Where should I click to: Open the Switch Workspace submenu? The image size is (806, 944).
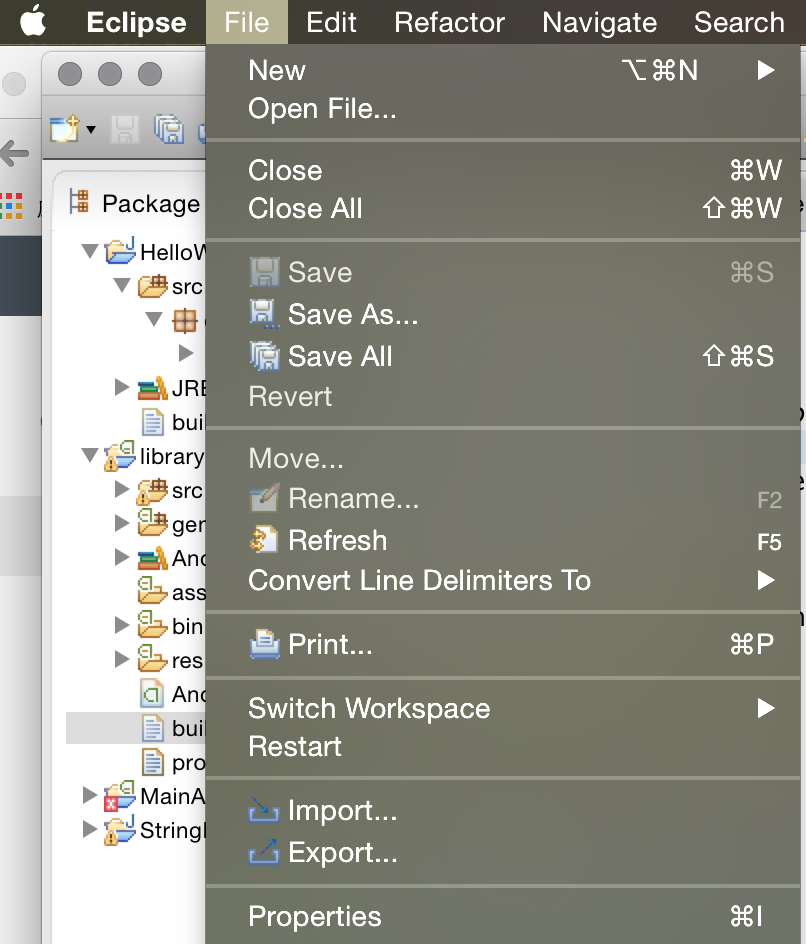click(x=503, y=709)
